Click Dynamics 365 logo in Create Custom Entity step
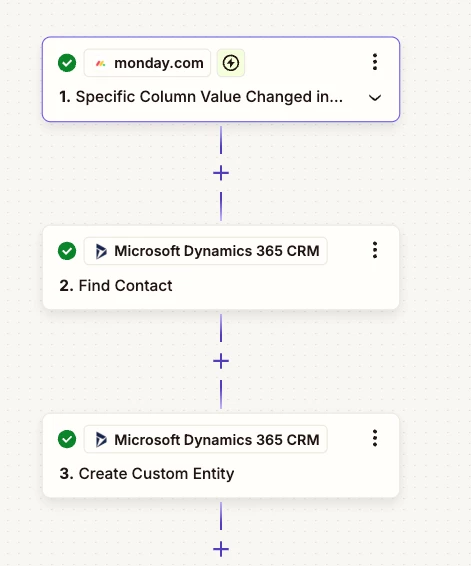This screenshot has height=566, width=471. pos(101,440)
